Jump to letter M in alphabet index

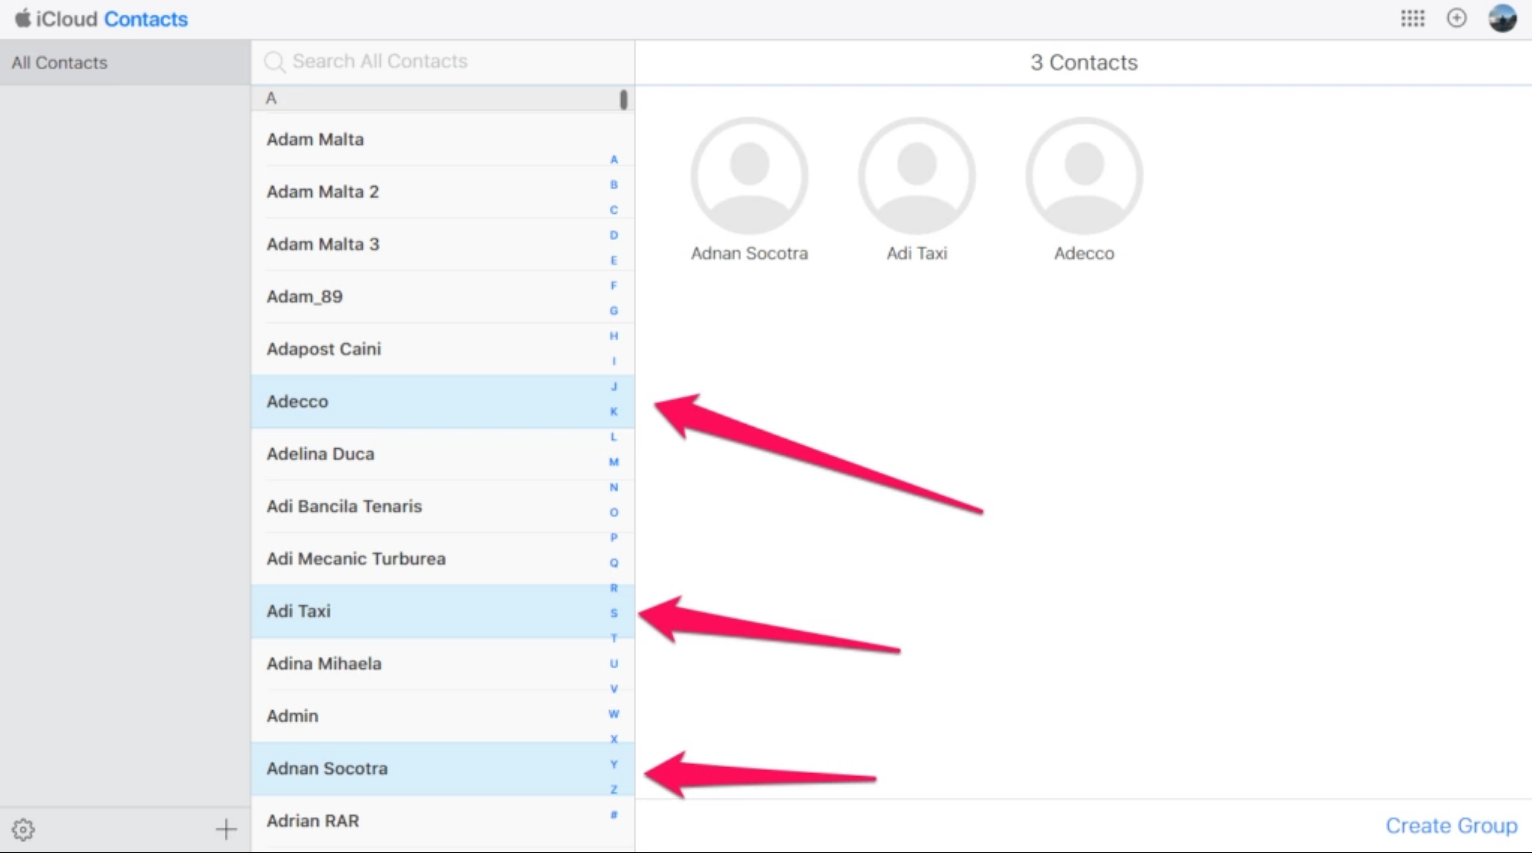(x=614, y=462)
